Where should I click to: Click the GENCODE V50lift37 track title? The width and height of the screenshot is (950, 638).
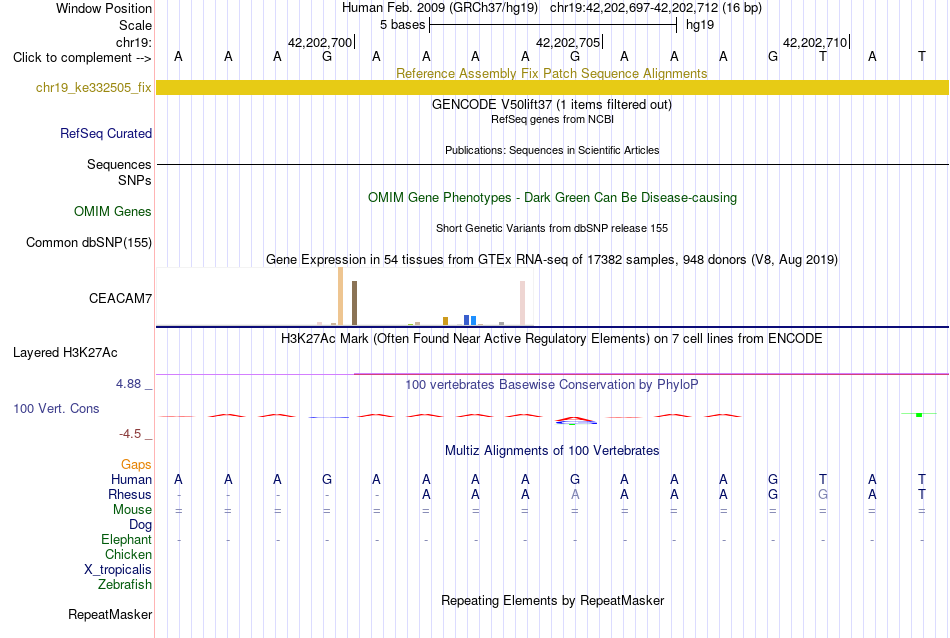pyautogui.click(x=551, y=104)
